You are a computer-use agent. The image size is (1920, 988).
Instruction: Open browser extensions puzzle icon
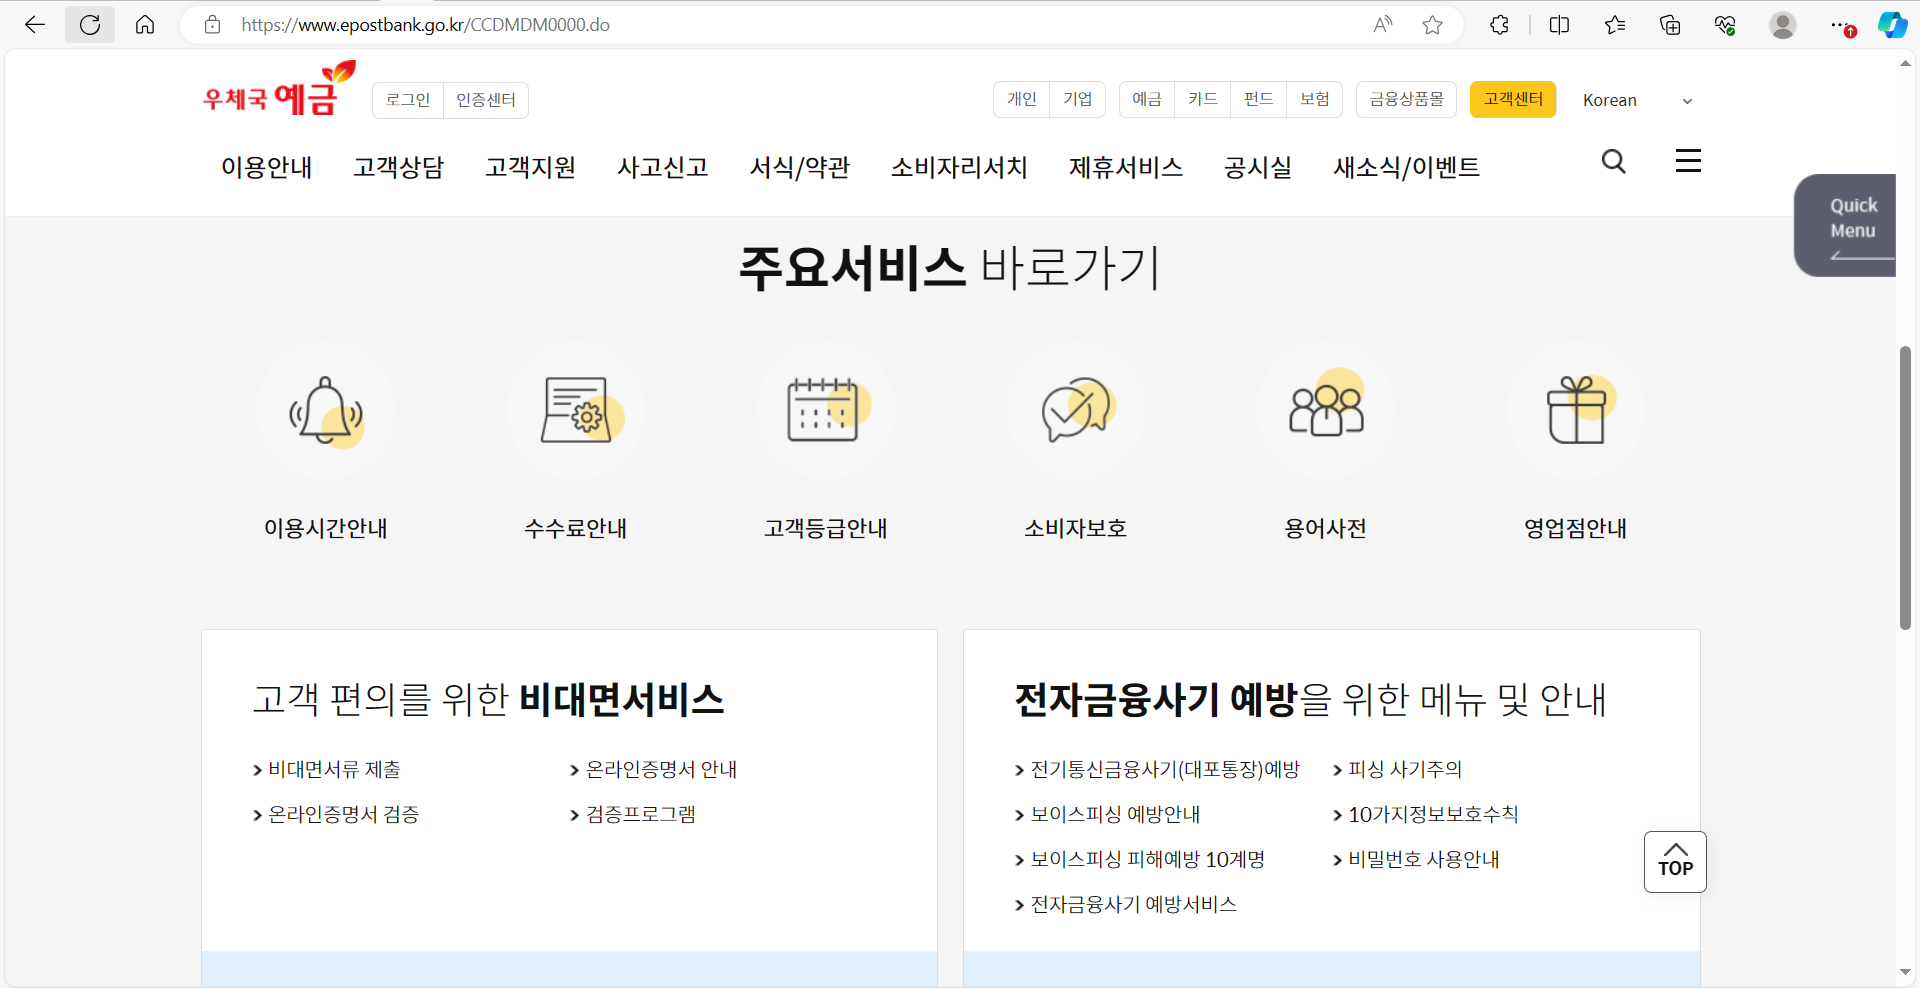pos(1499,25)
